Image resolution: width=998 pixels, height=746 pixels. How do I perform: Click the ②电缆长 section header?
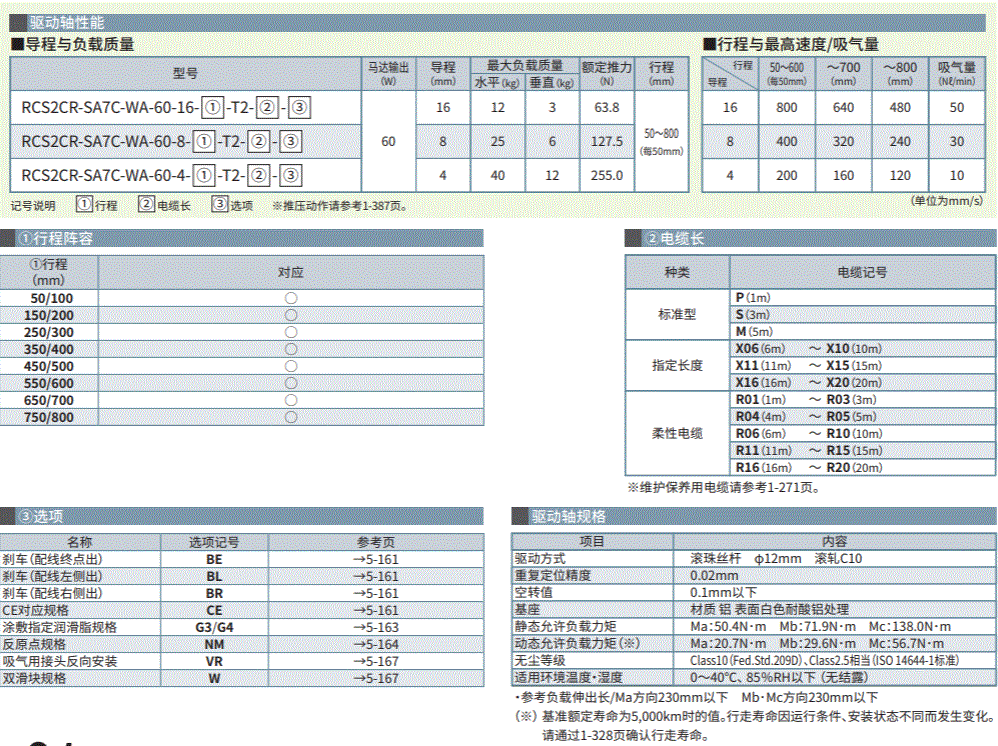pyautogui.click(x=810, y=239)
